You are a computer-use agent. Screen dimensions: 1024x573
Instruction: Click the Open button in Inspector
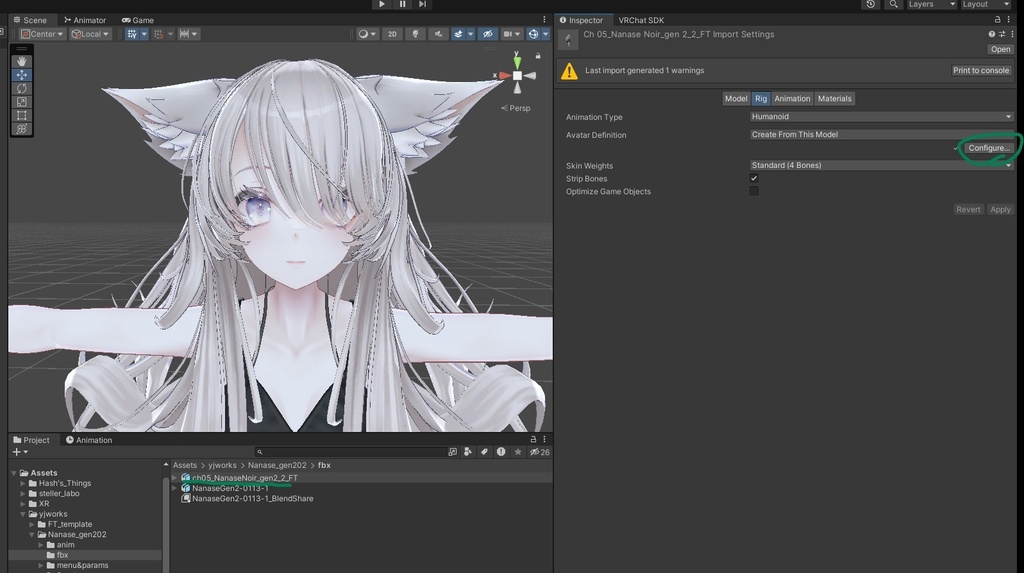click(1000, 49)
